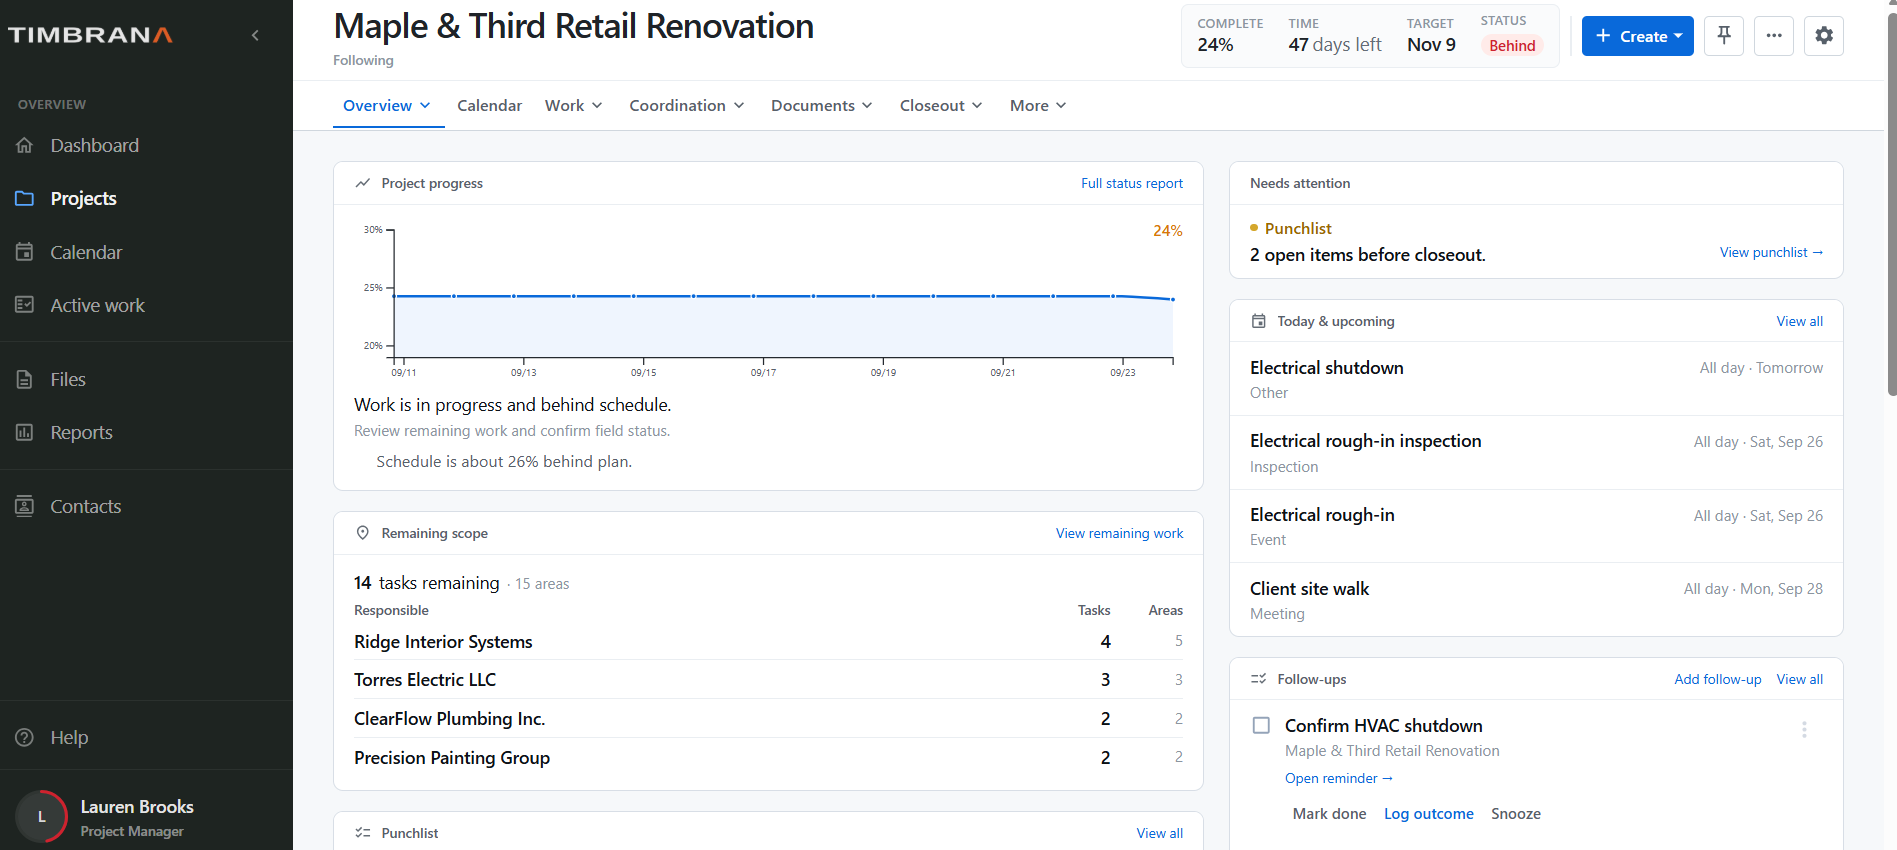Check the Confirm HVAC shutdown checkbox
Image resolution: width=1897 pixels, height=850 pixels.
1262,725
